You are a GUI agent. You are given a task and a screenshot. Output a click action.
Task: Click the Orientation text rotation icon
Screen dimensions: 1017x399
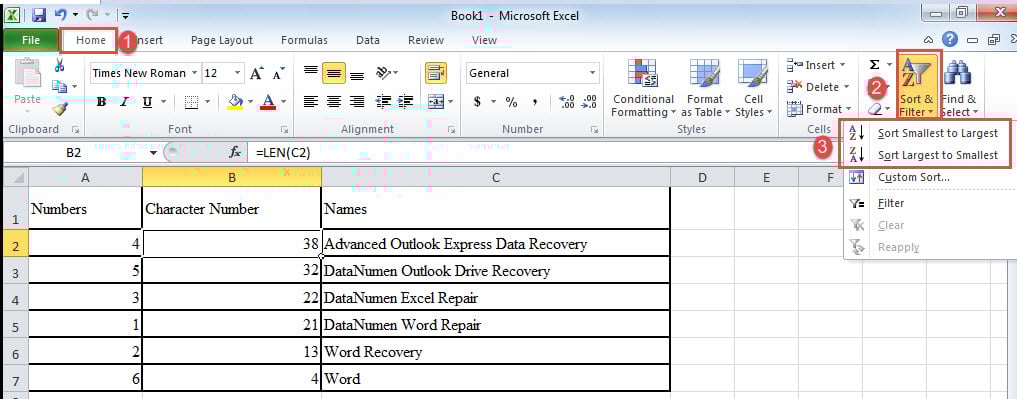(384, 73)
